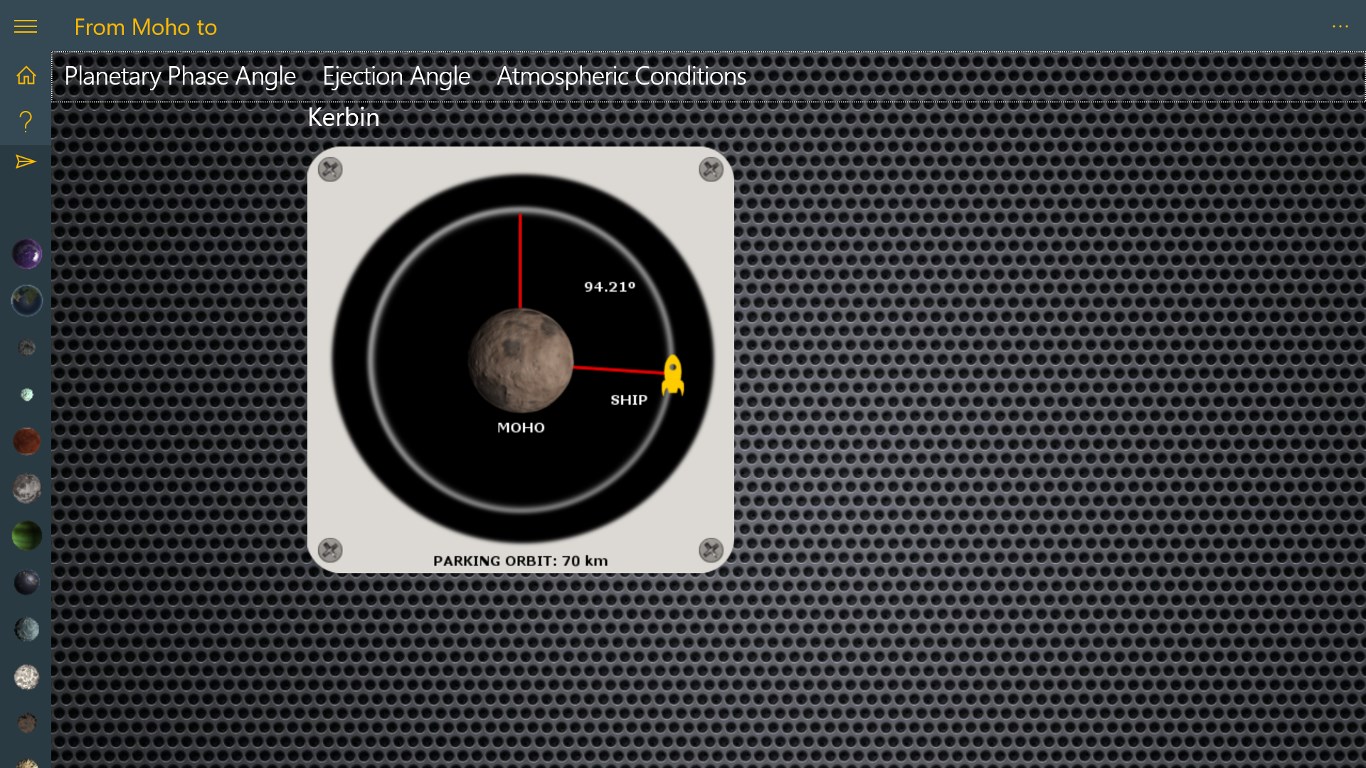This screenshot has width=1366, height=768.
Task: Choose the purple Eve planet icon
Action: [x=27, y=254]
